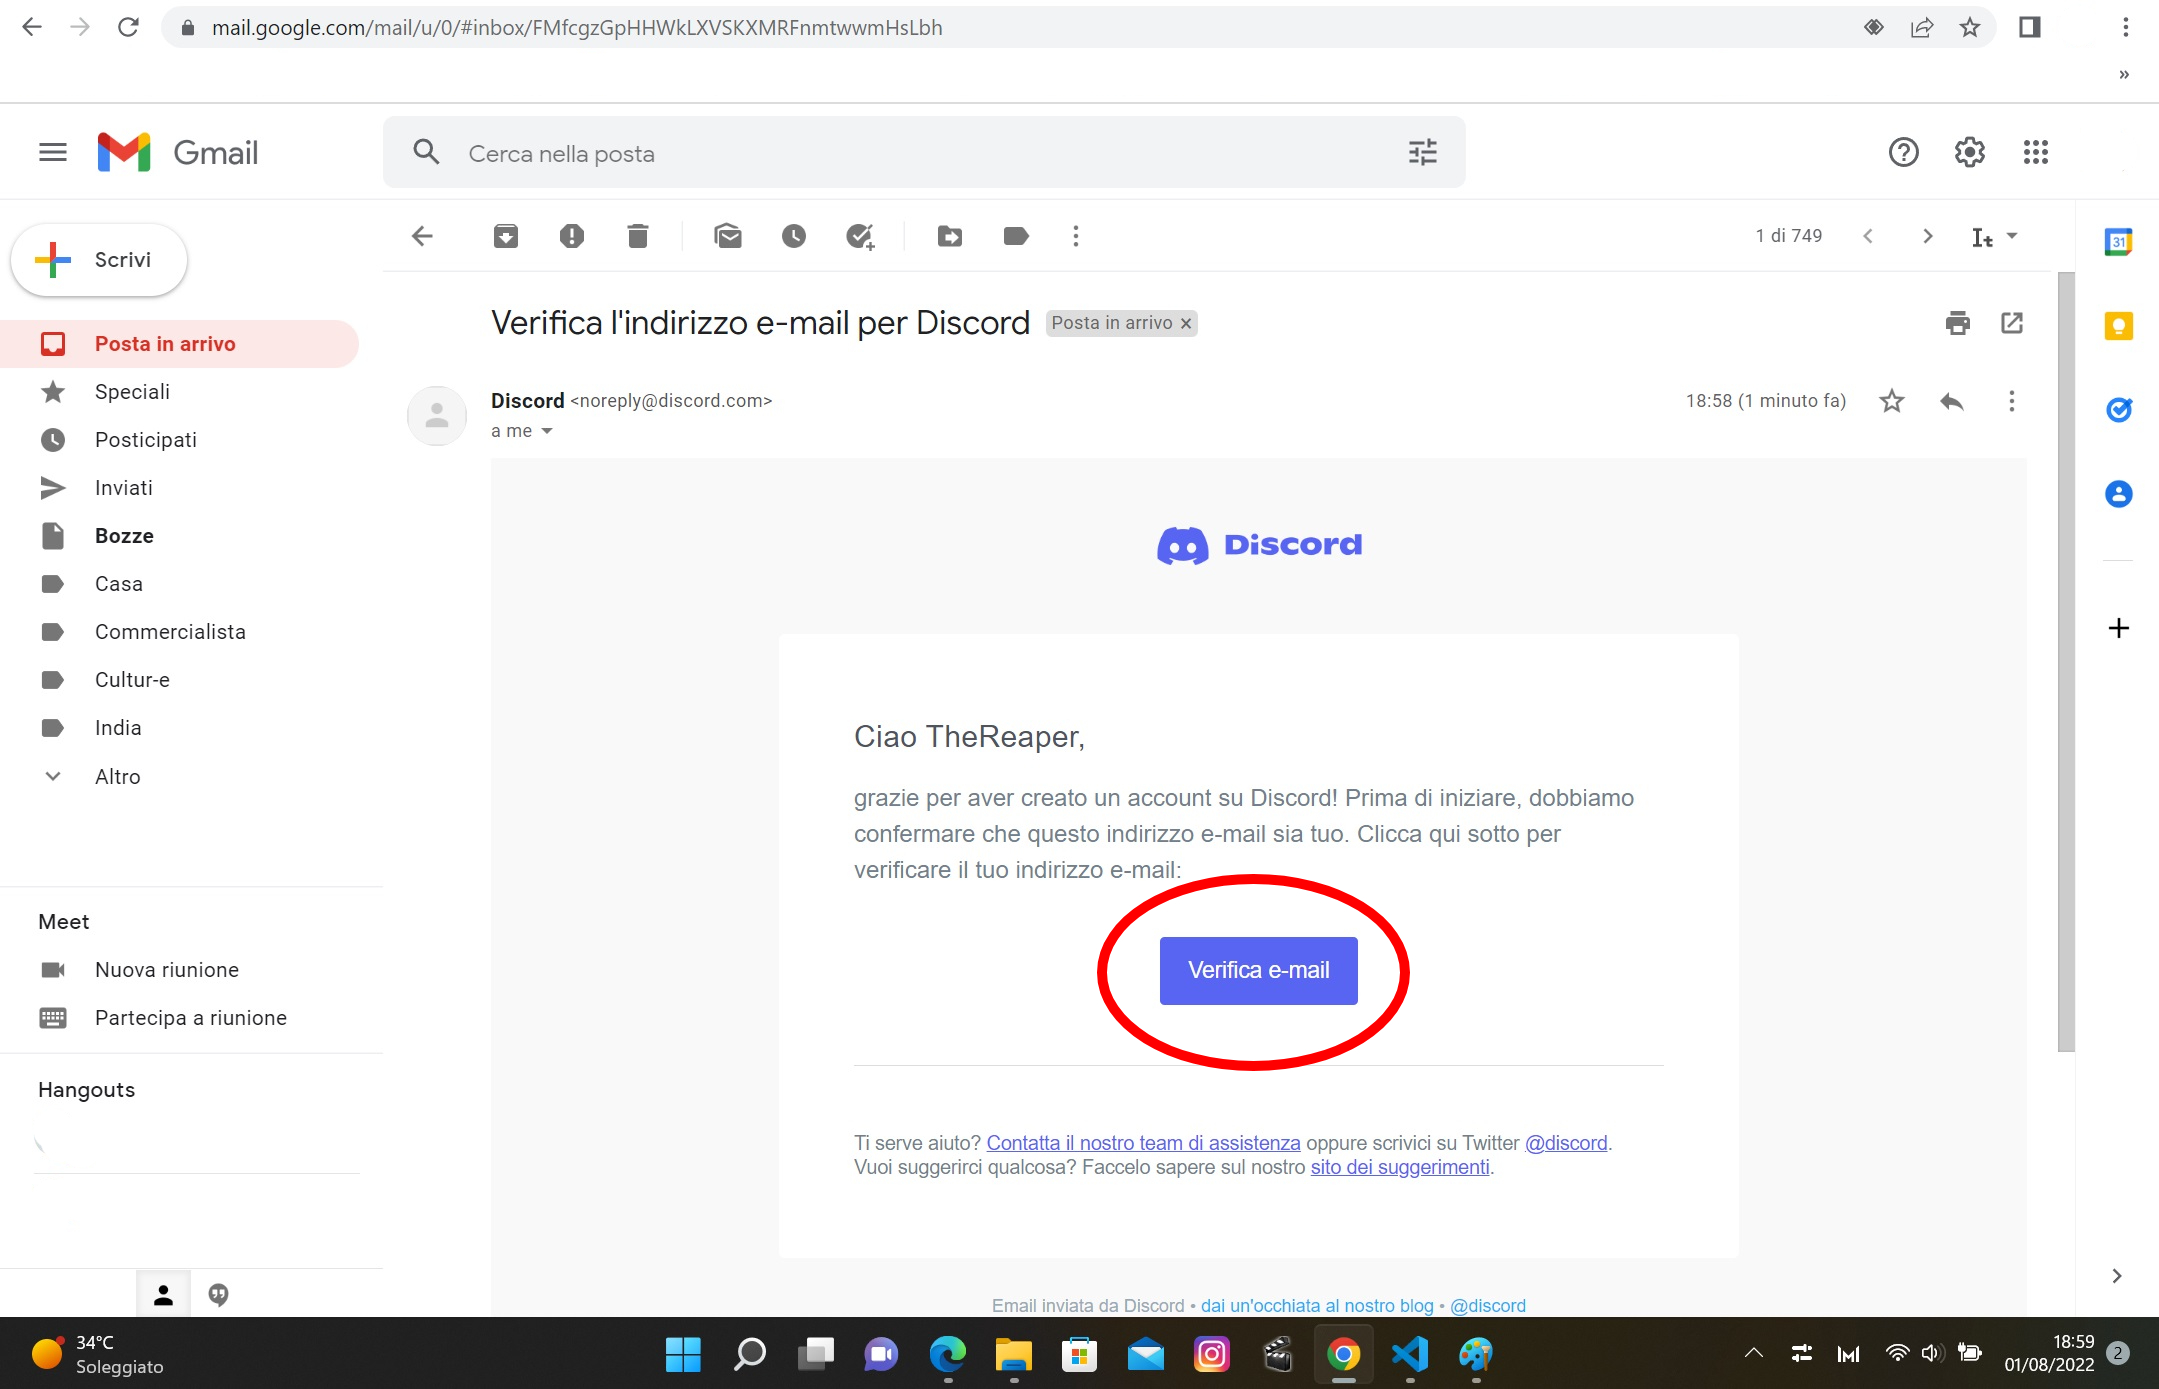Switch to the Posta in arrivo folder
Screen dimensions: 2159x1389
click(164, 343)
